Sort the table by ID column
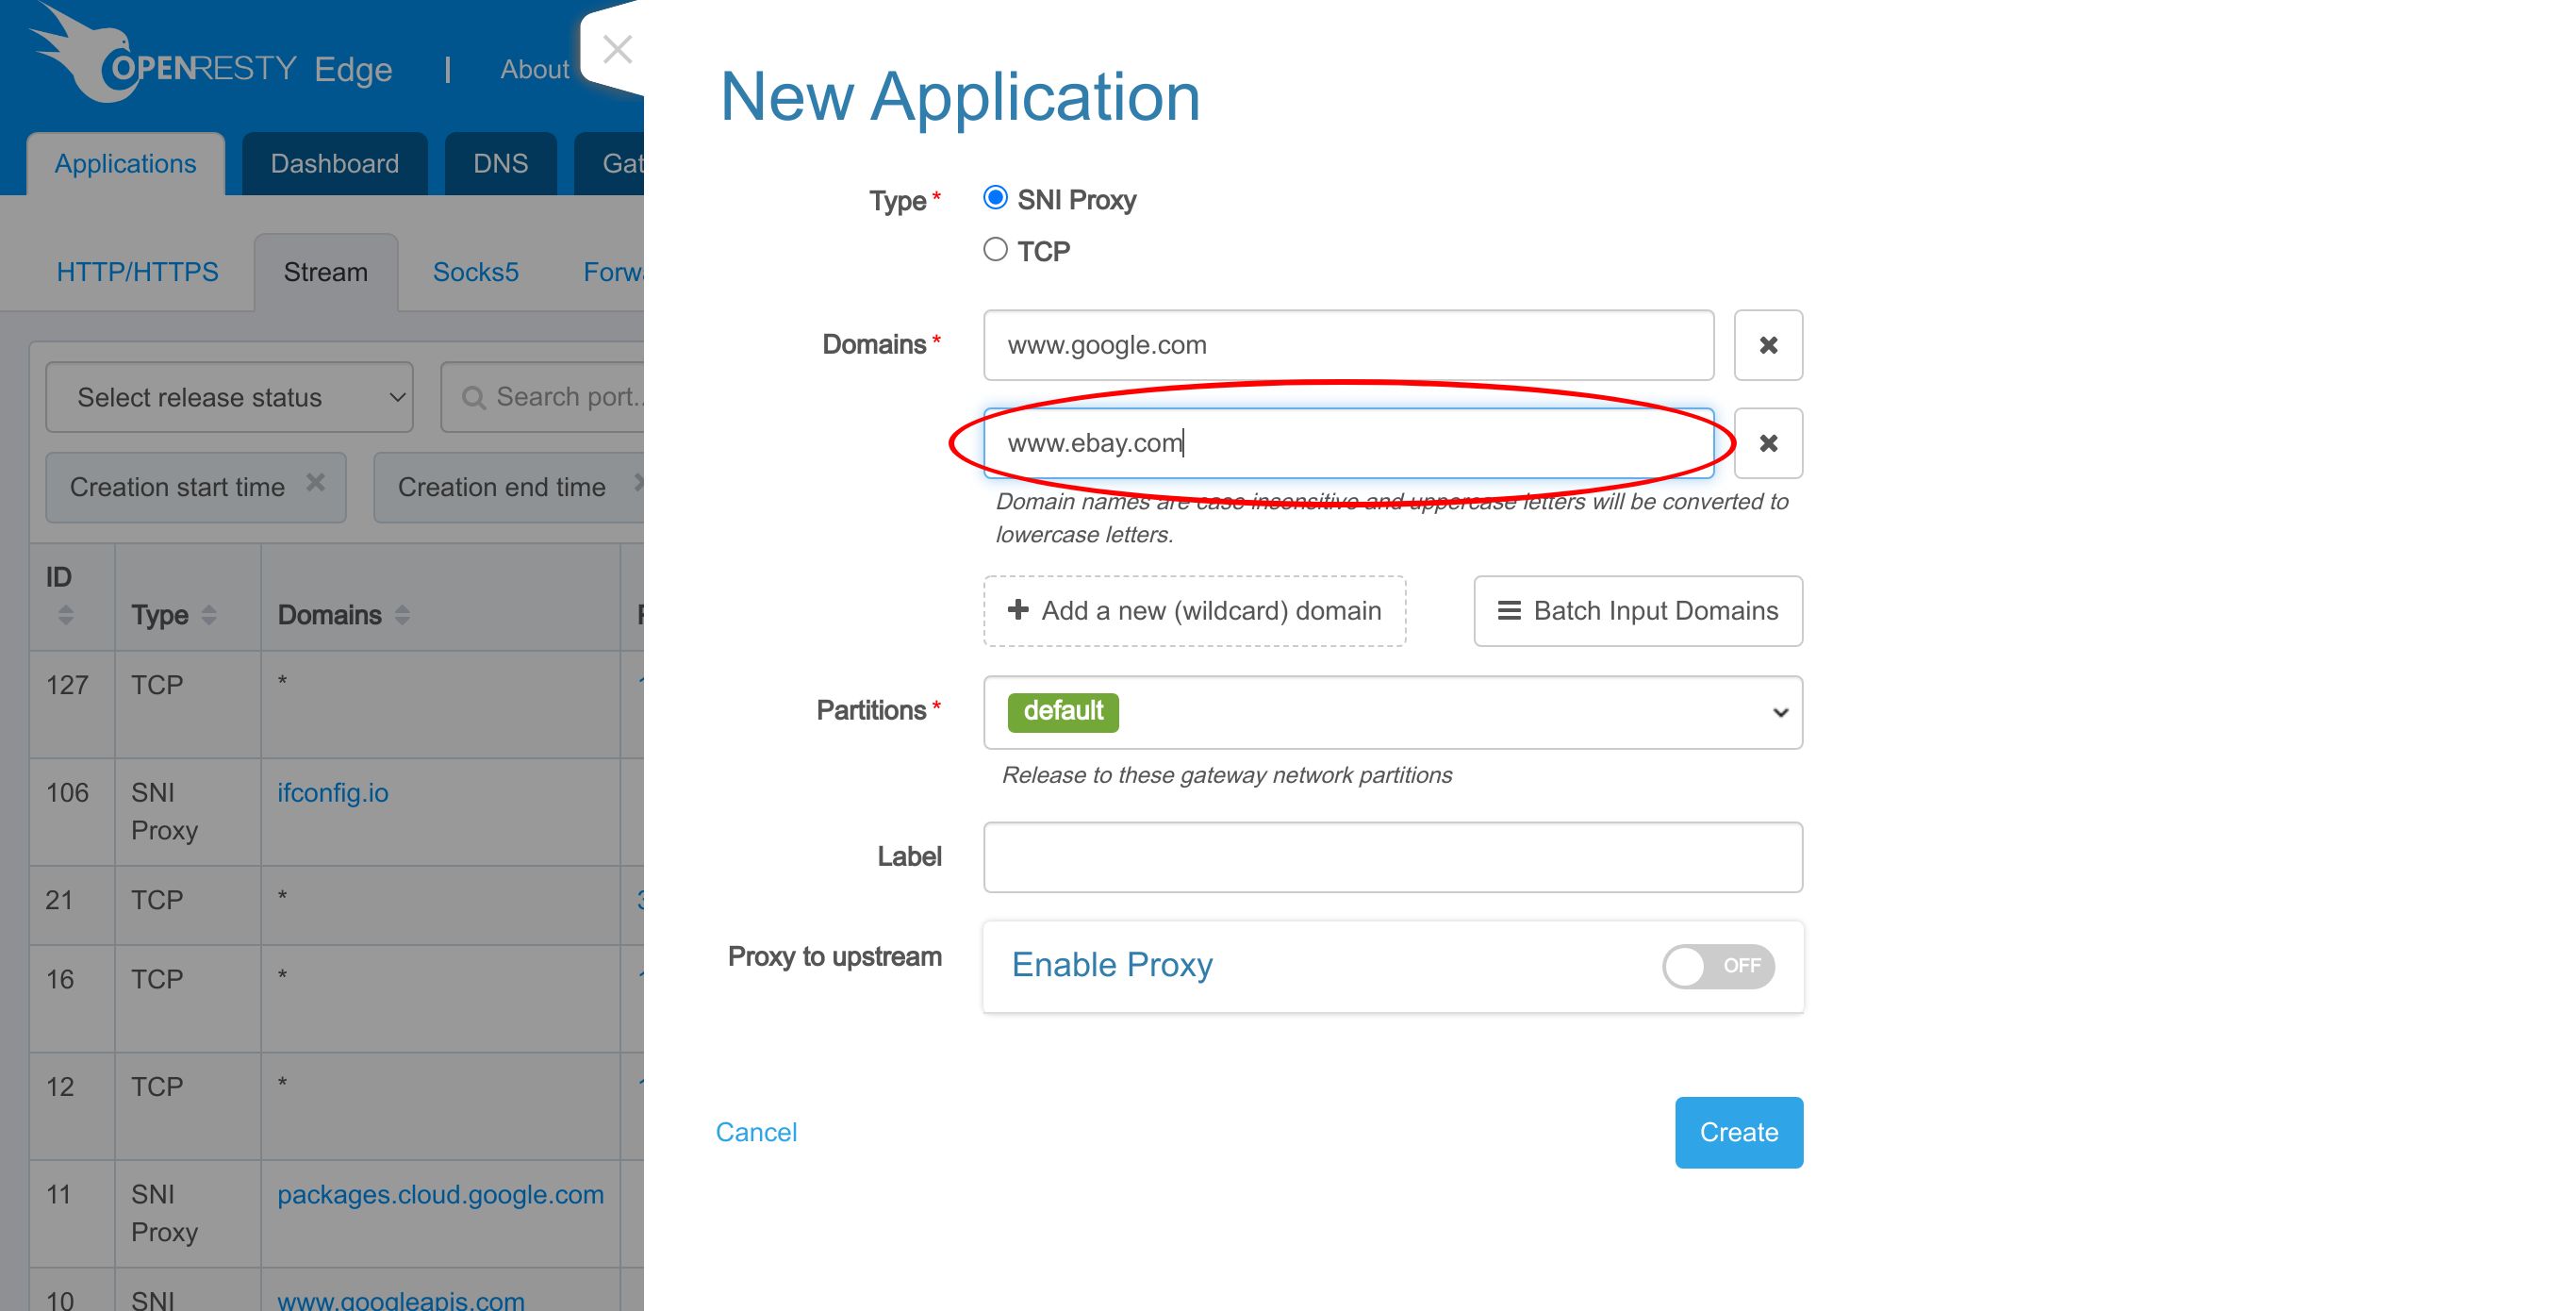This screenshot has width=2576, height=1311. (x=65, y=614)
